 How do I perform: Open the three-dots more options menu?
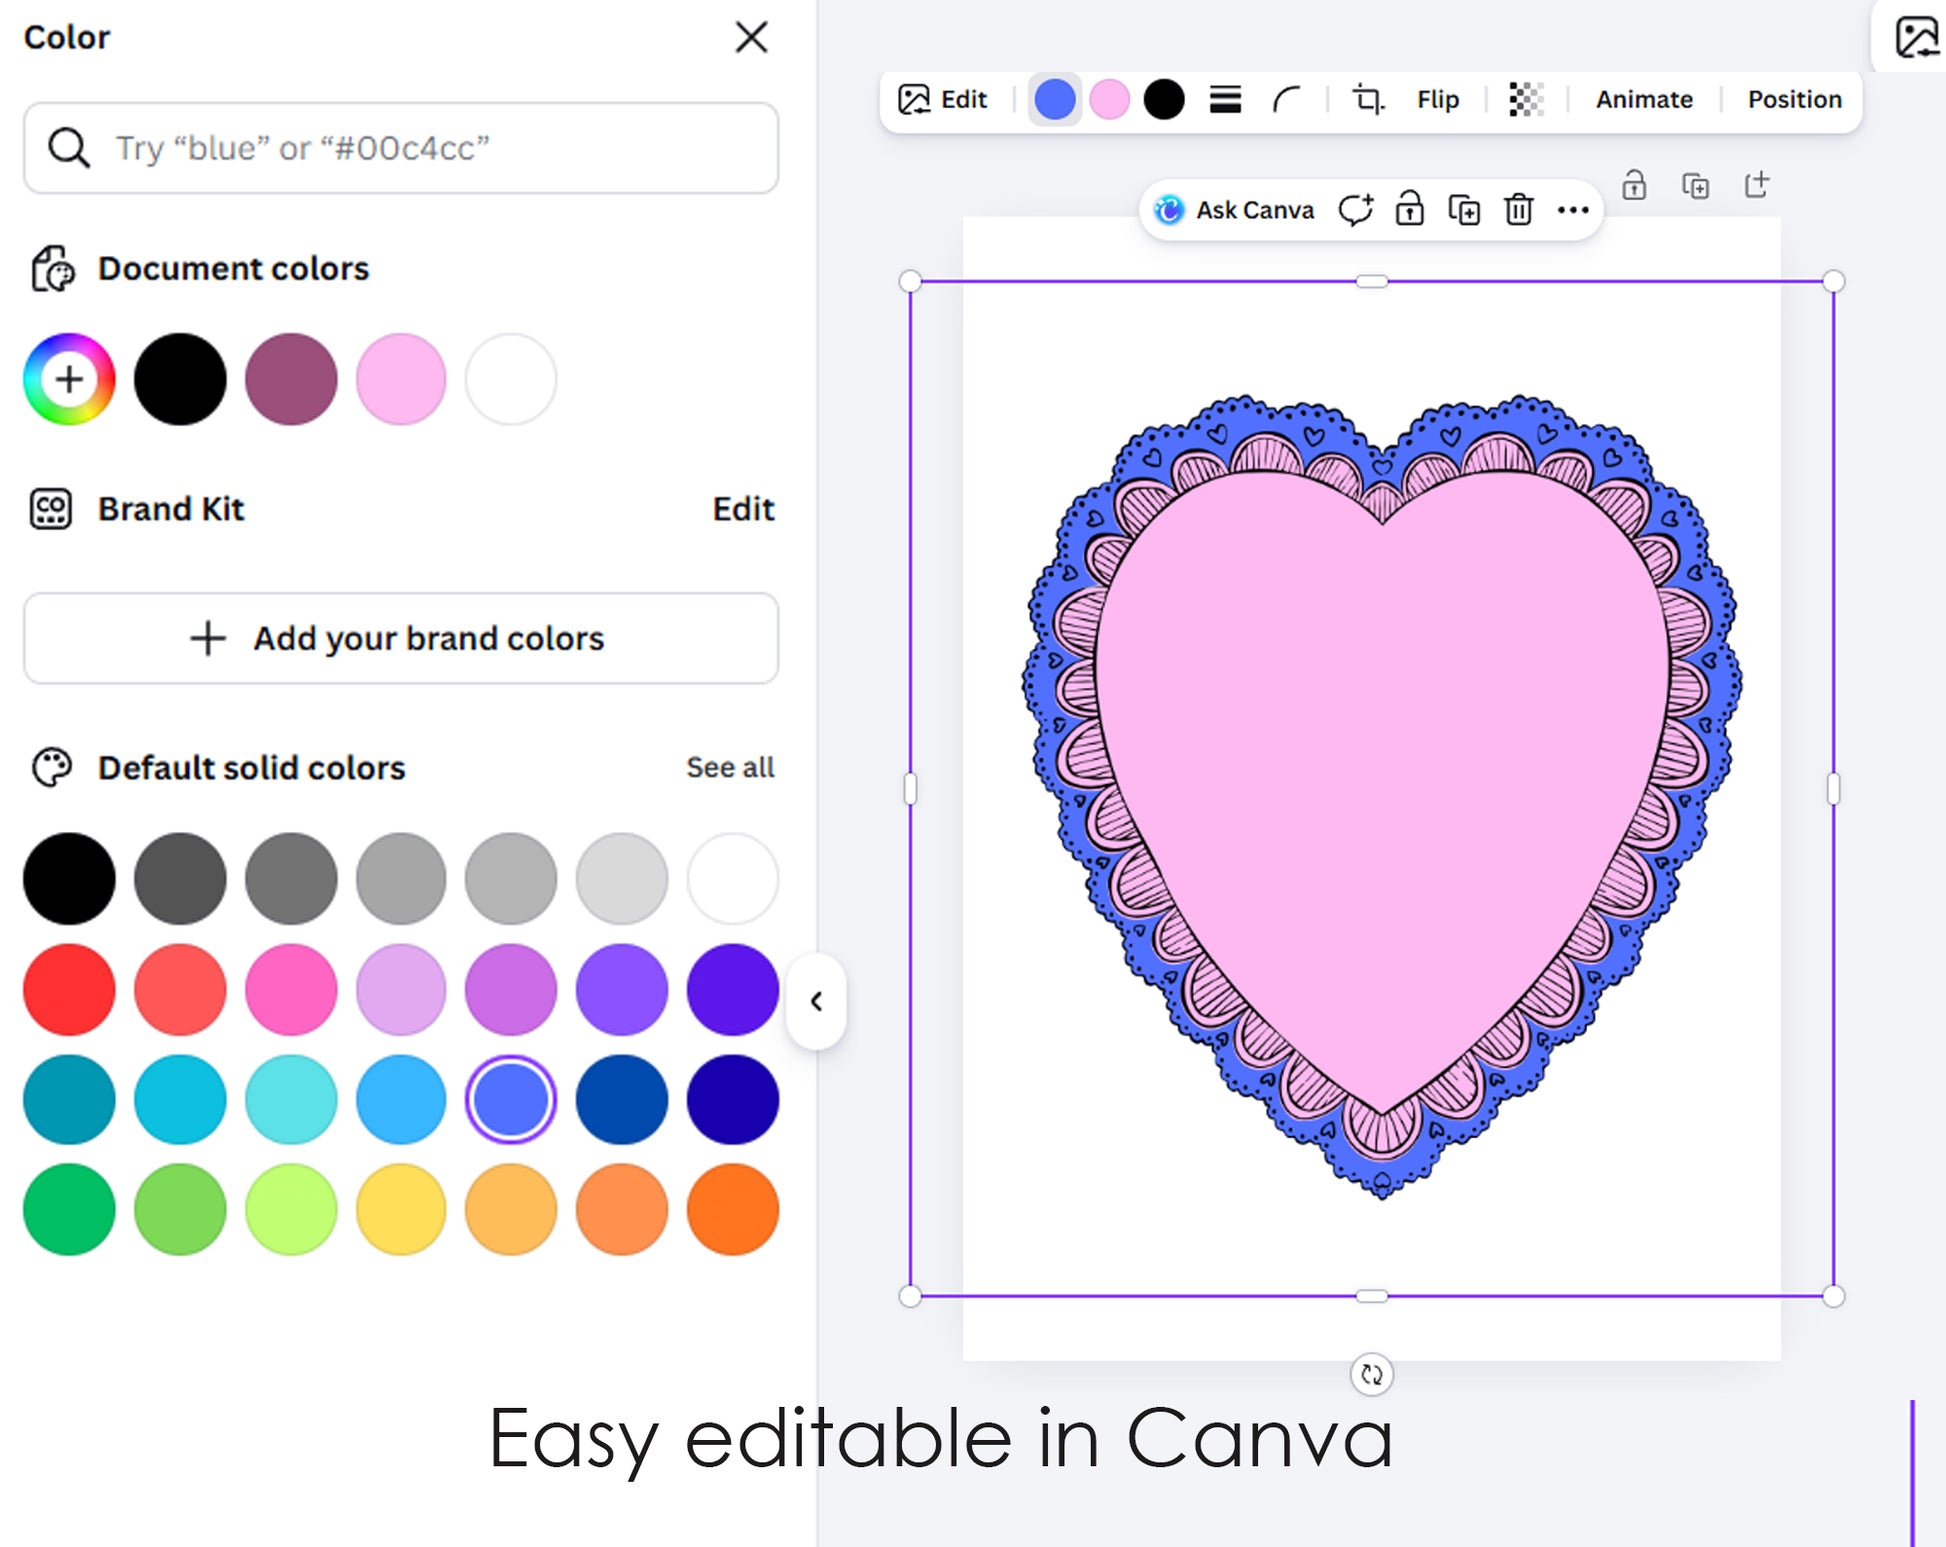(x=1573, y=210)
